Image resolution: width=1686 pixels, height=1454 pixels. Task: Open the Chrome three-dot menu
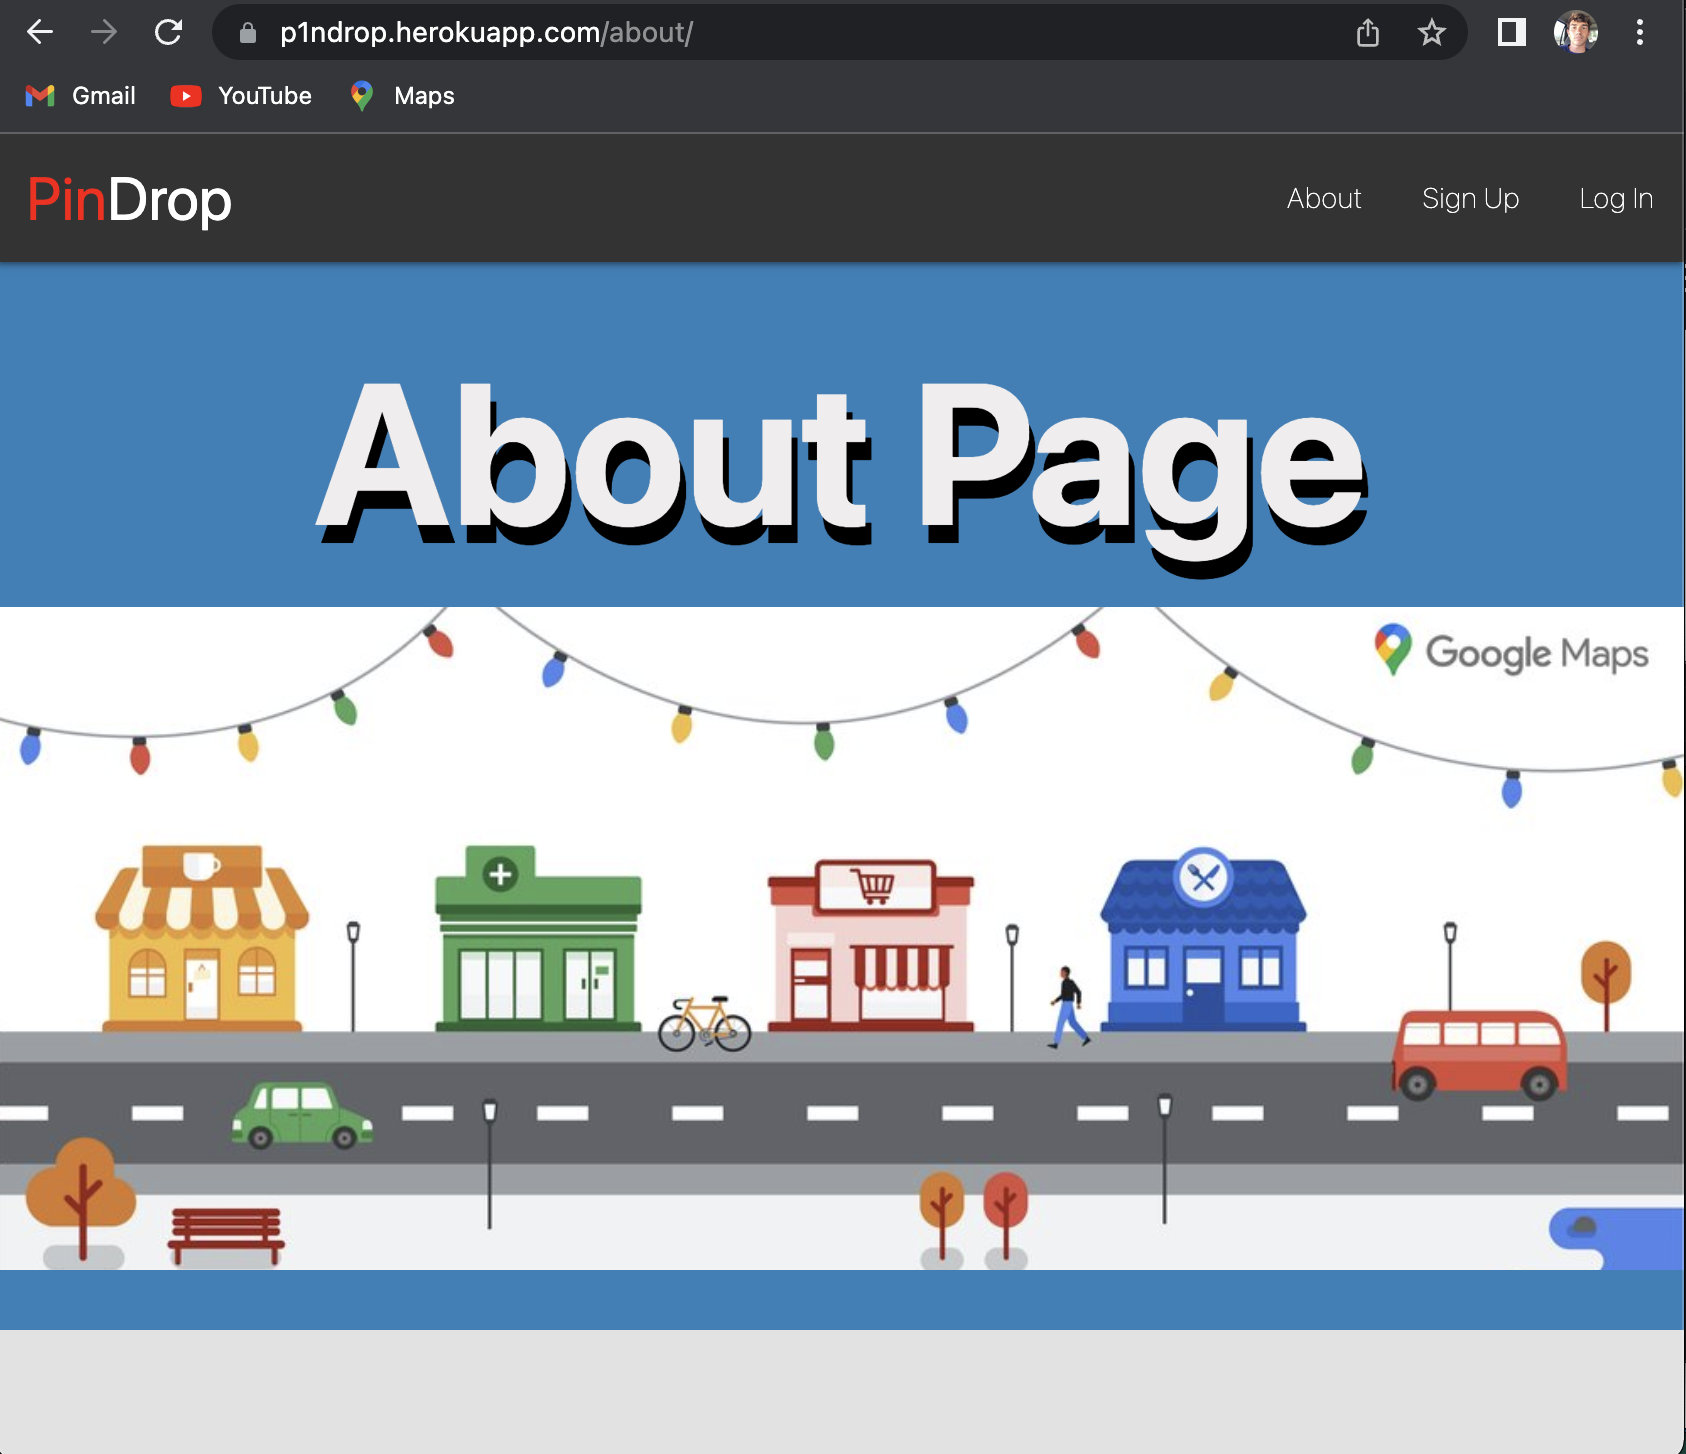point(1640,33)
